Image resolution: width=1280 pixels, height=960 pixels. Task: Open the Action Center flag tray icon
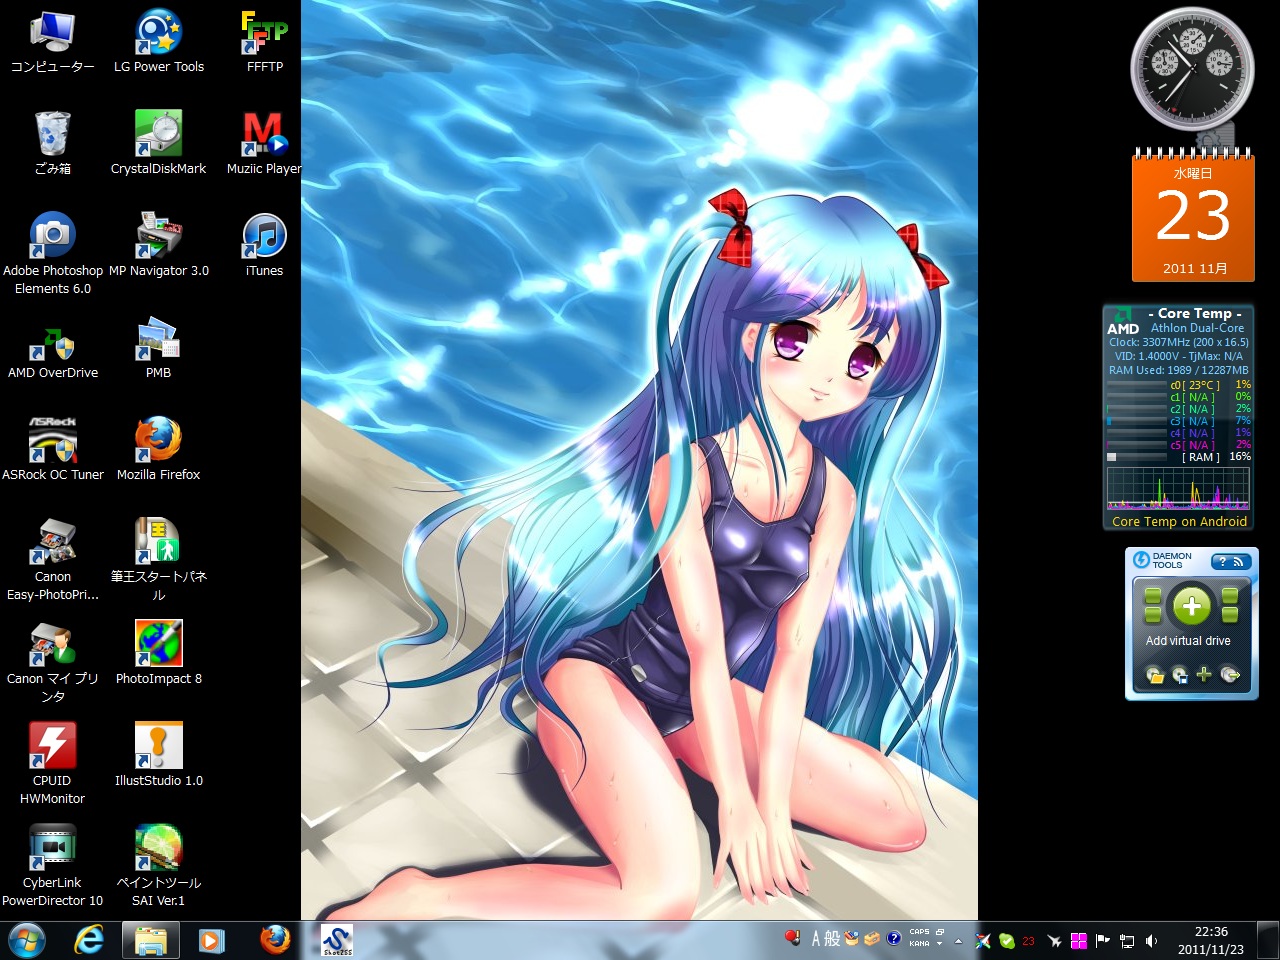click(1103, 941)
